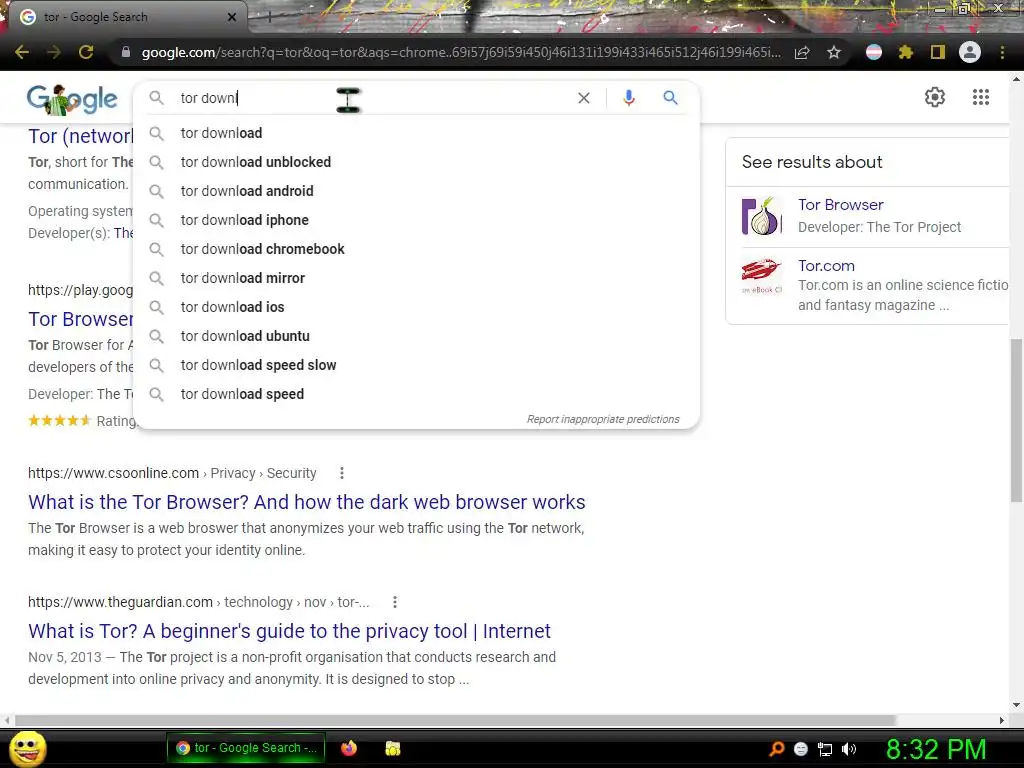This screenshot has width=1024, height=768.
Task: Open the Tor.com entry in See results about
Action: point(826,266)
